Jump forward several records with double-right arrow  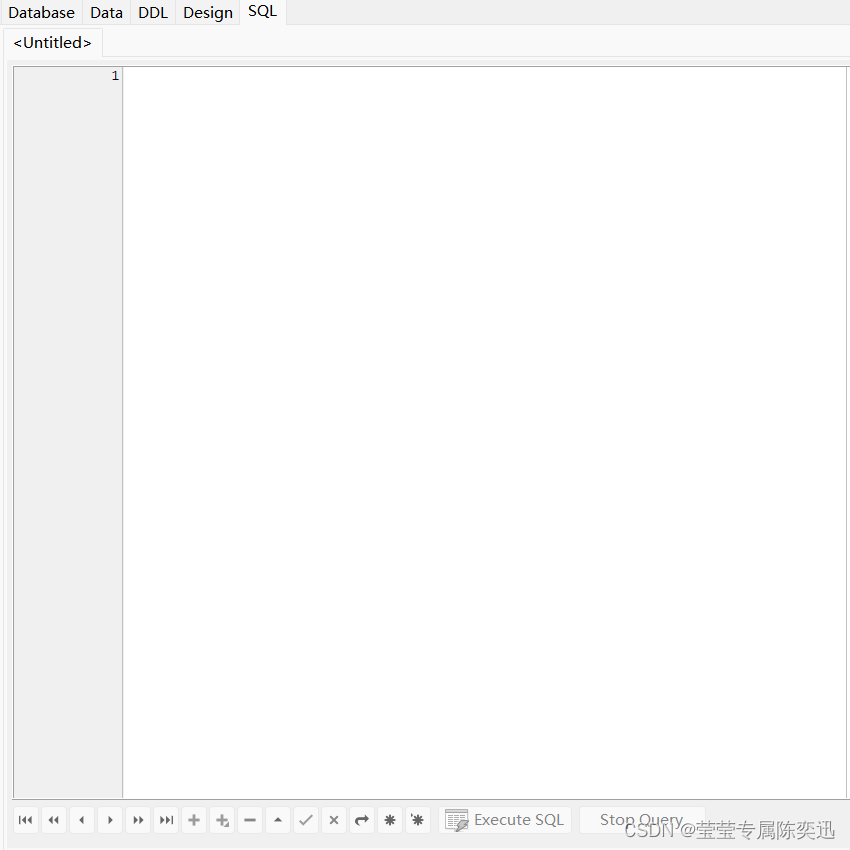pos(138,820)
